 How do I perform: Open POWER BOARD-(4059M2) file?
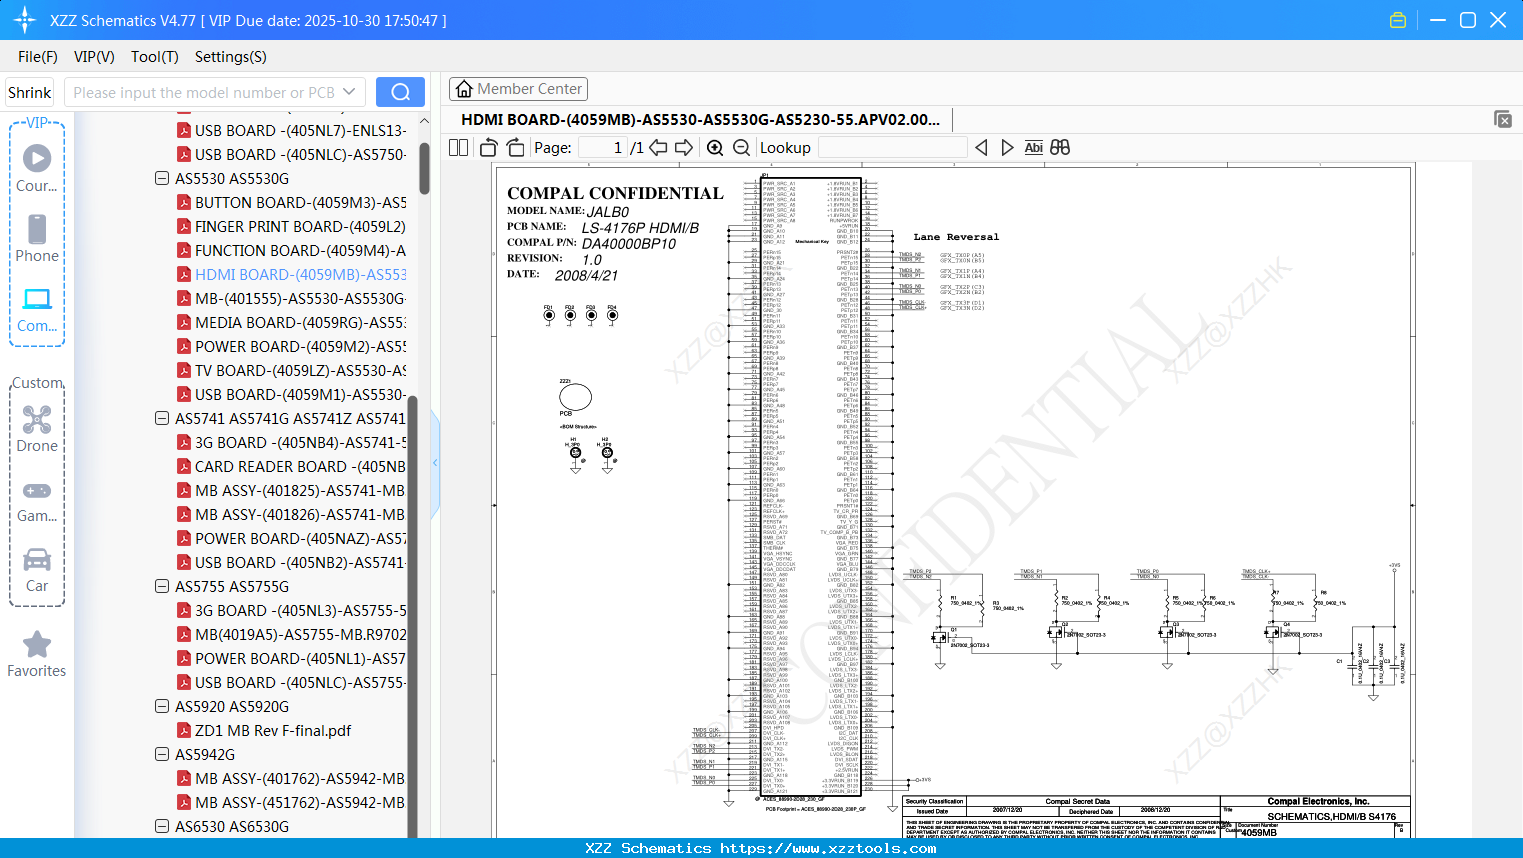300,346
